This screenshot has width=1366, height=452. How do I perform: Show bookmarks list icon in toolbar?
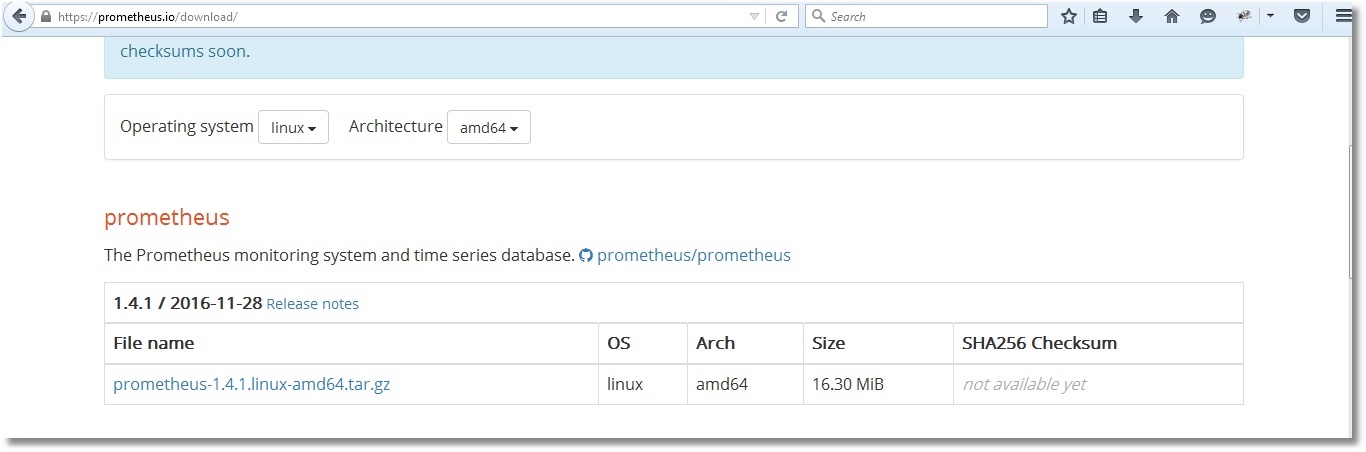pyautogui.click(x=1100, y=17)
